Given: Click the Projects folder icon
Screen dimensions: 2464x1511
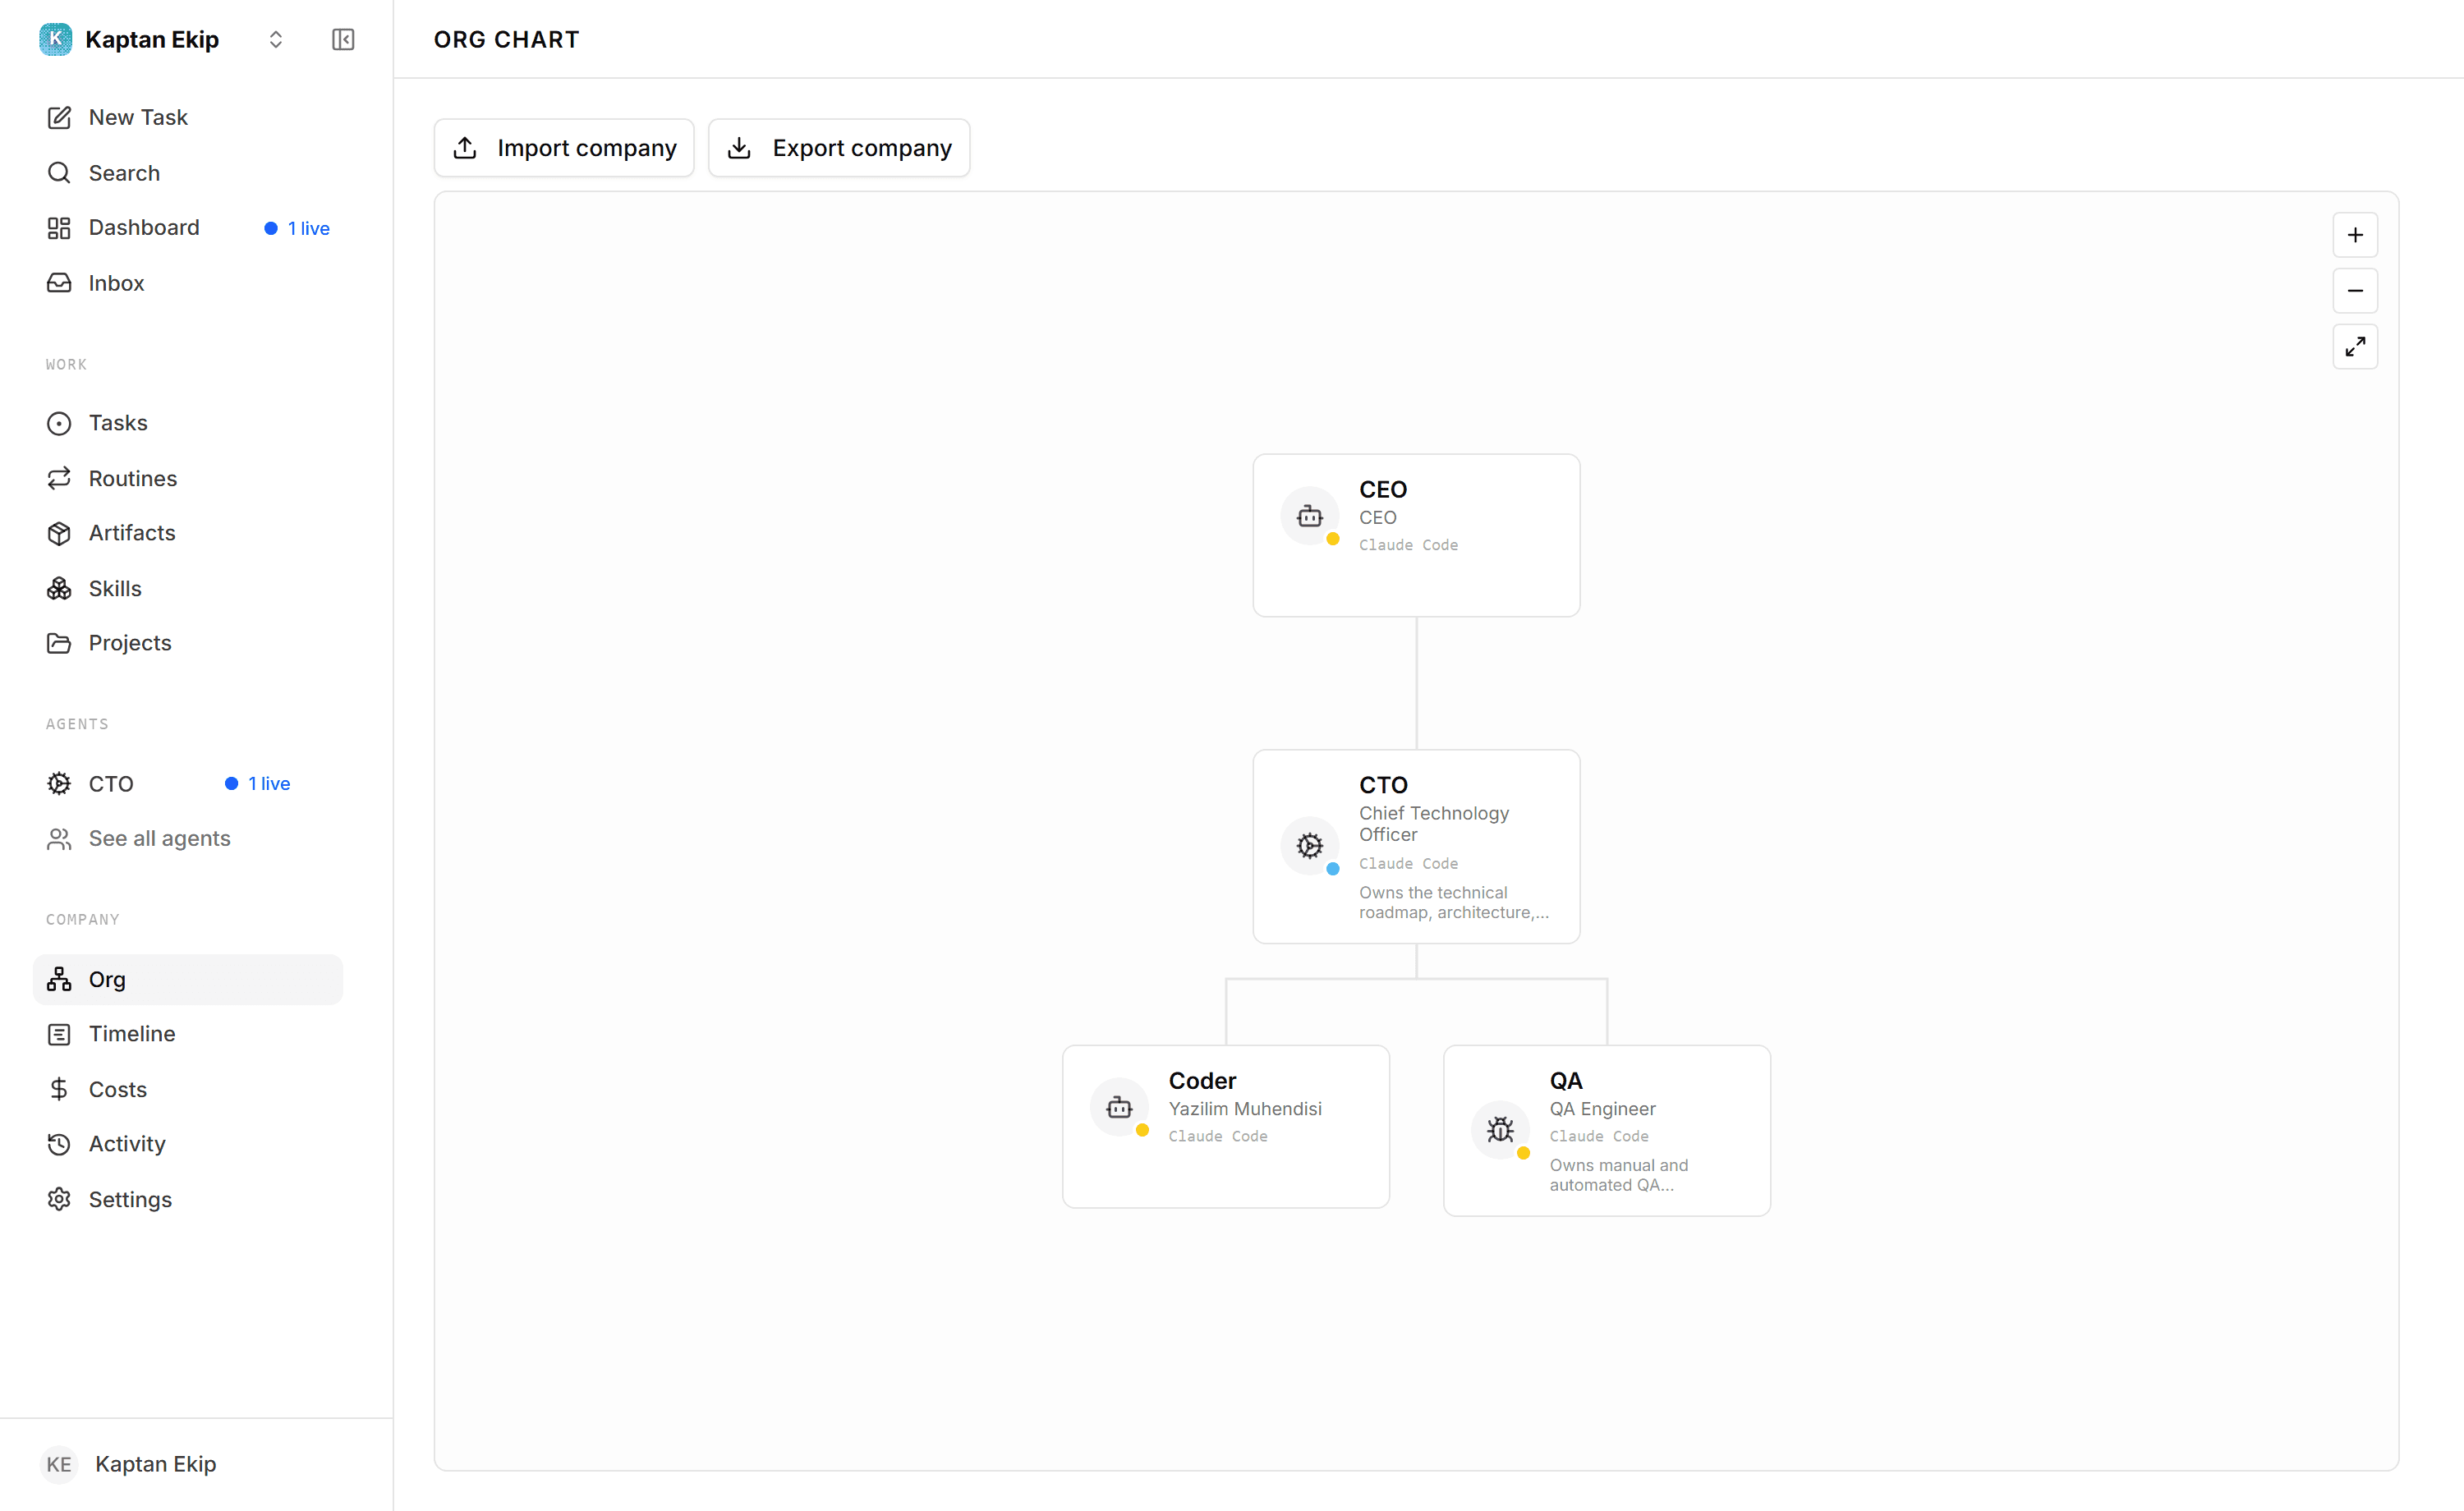Looking at the screenshot, I should [59, 643].
